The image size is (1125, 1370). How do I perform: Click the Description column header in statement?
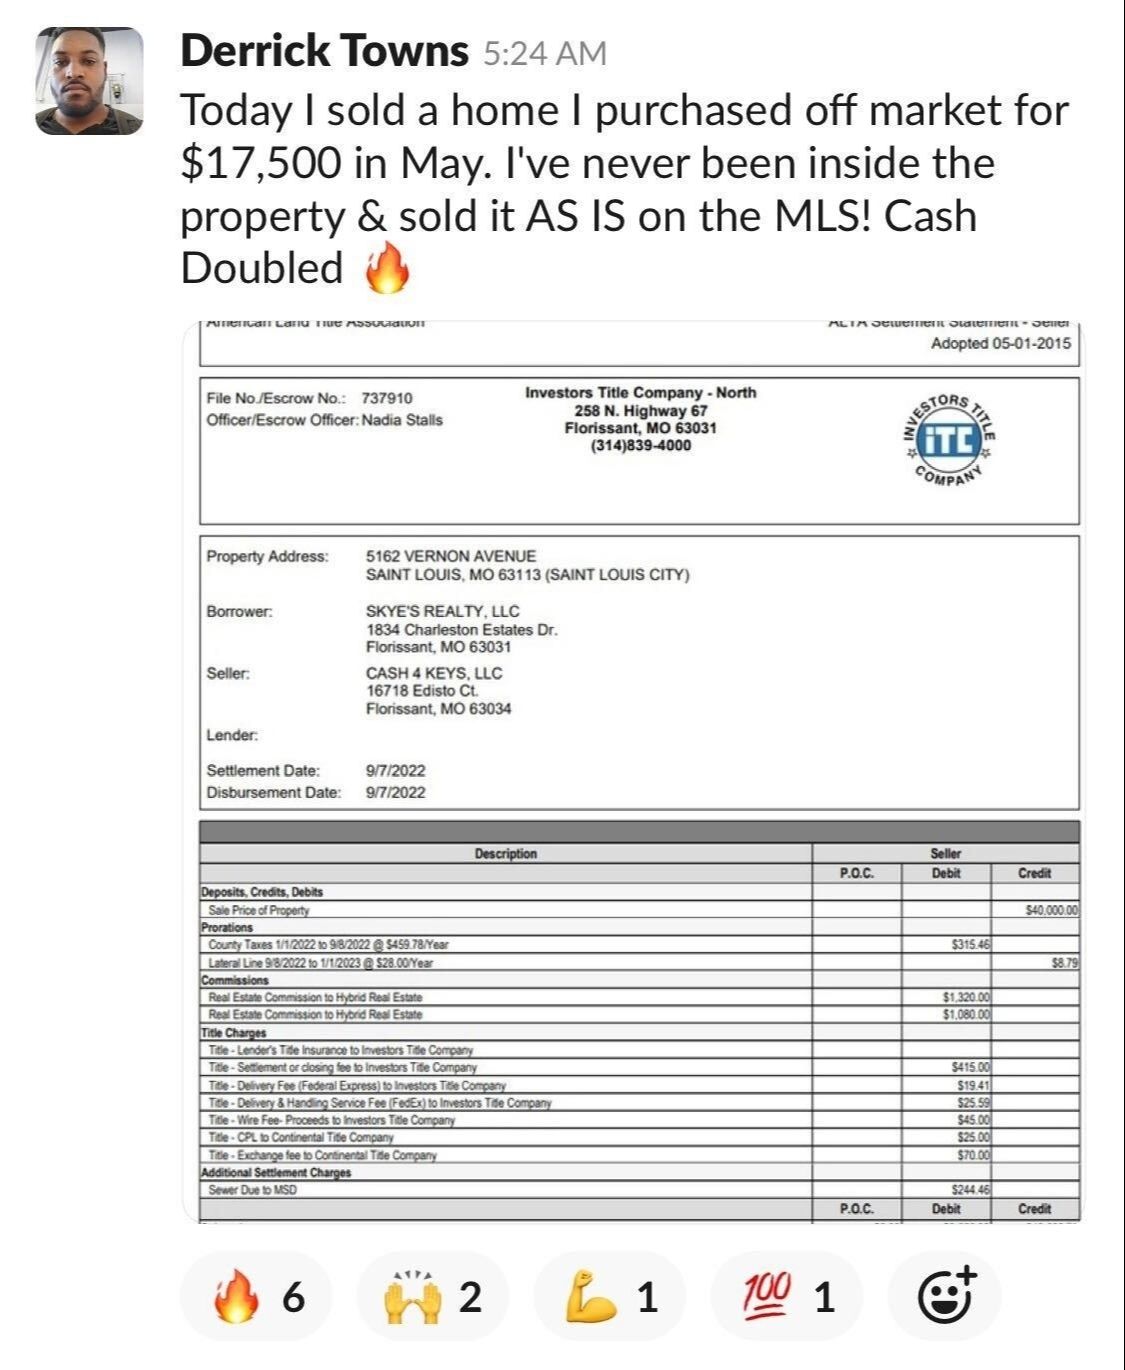[x=506, y=854]
